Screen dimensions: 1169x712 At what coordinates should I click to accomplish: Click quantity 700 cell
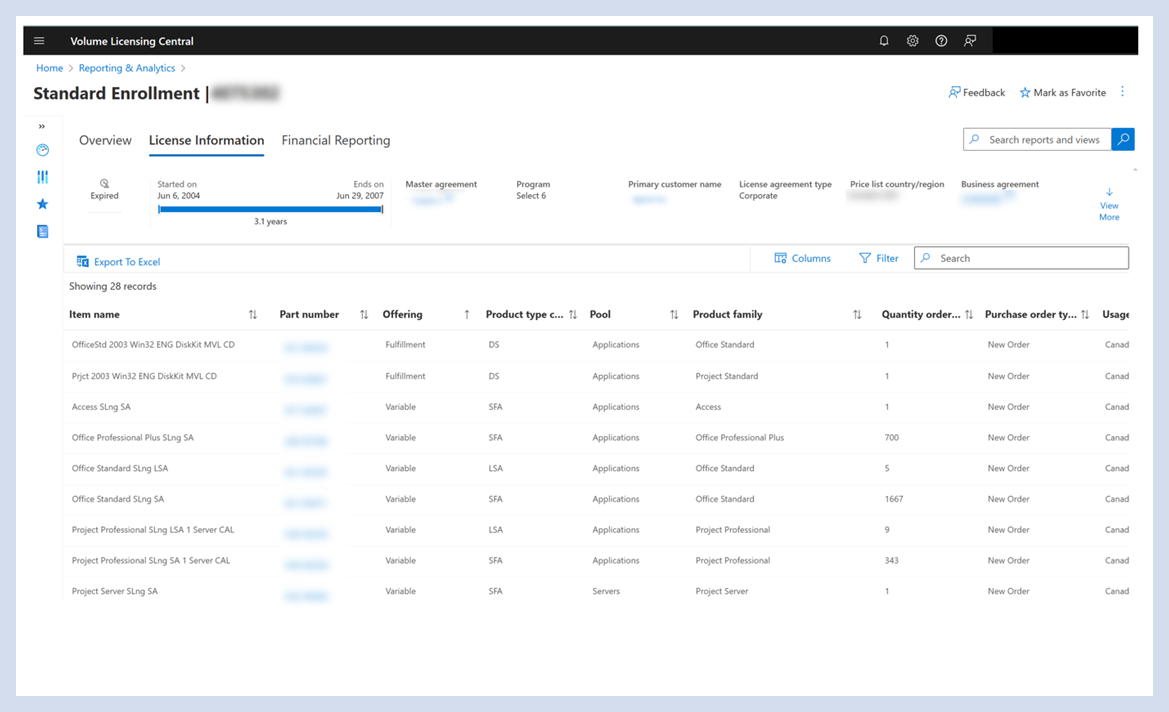coord(892,438)
